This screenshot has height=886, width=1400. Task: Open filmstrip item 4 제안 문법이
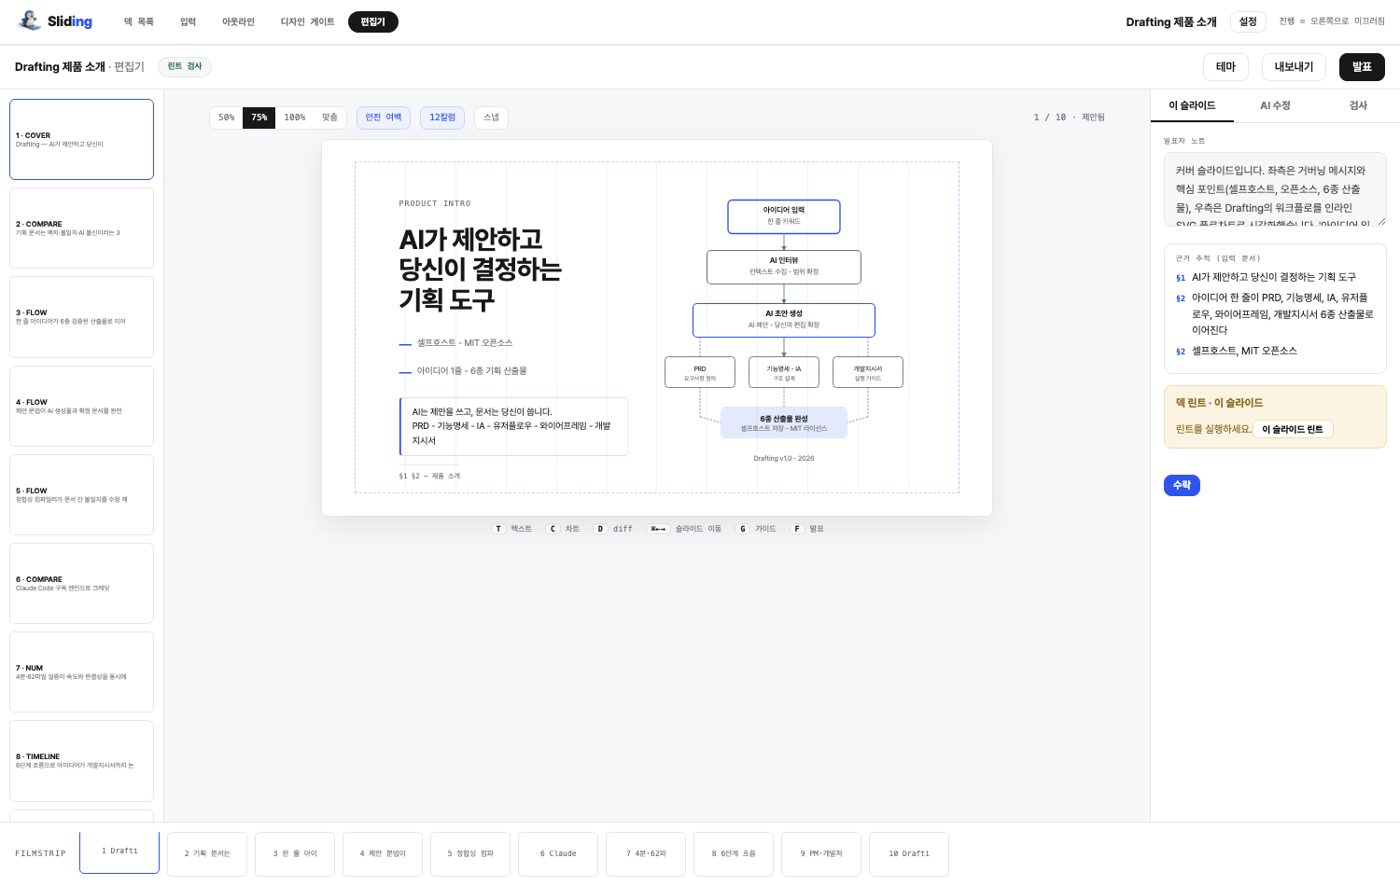[x=383, y=854]
